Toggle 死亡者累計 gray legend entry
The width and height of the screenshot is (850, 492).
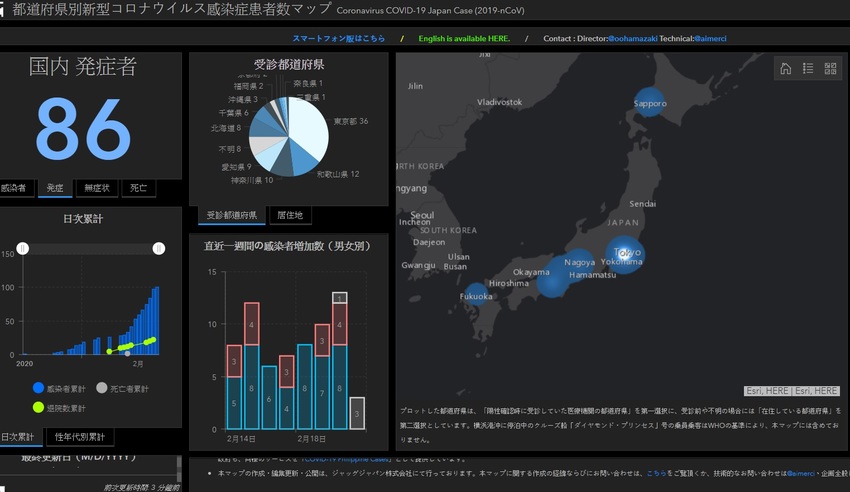pyautogui.click(x=123, y=389)
